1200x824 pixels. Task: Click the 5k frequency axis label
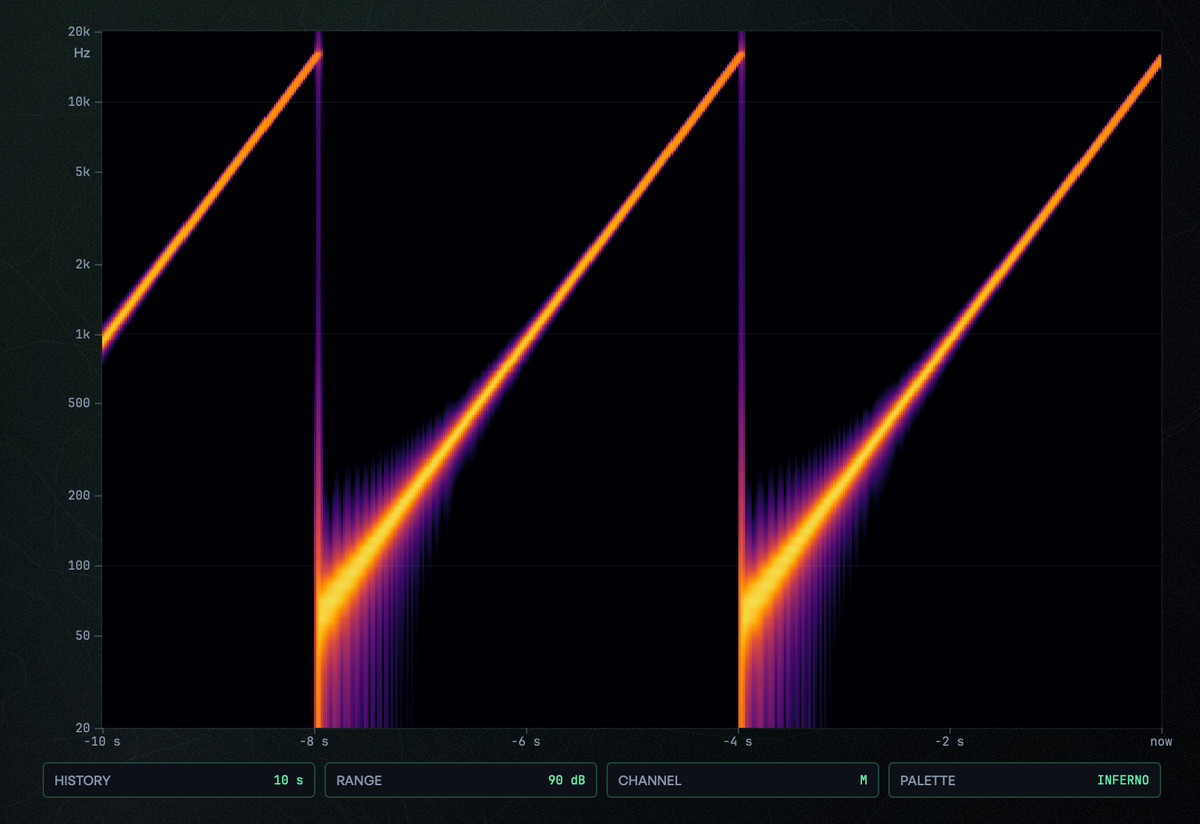coord(84,172)
